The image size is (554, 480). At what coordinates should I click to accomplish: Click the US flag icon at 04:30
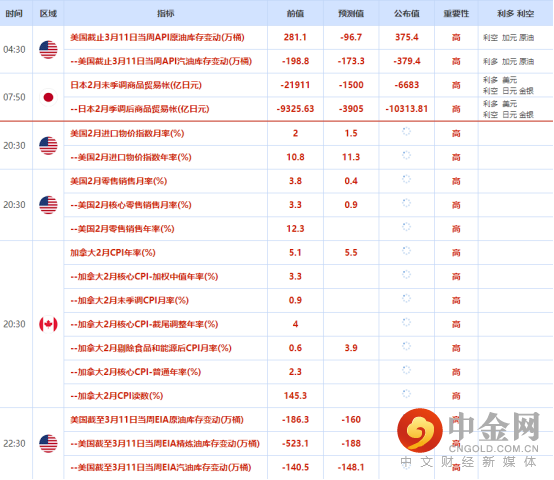[x=48, y=49]
